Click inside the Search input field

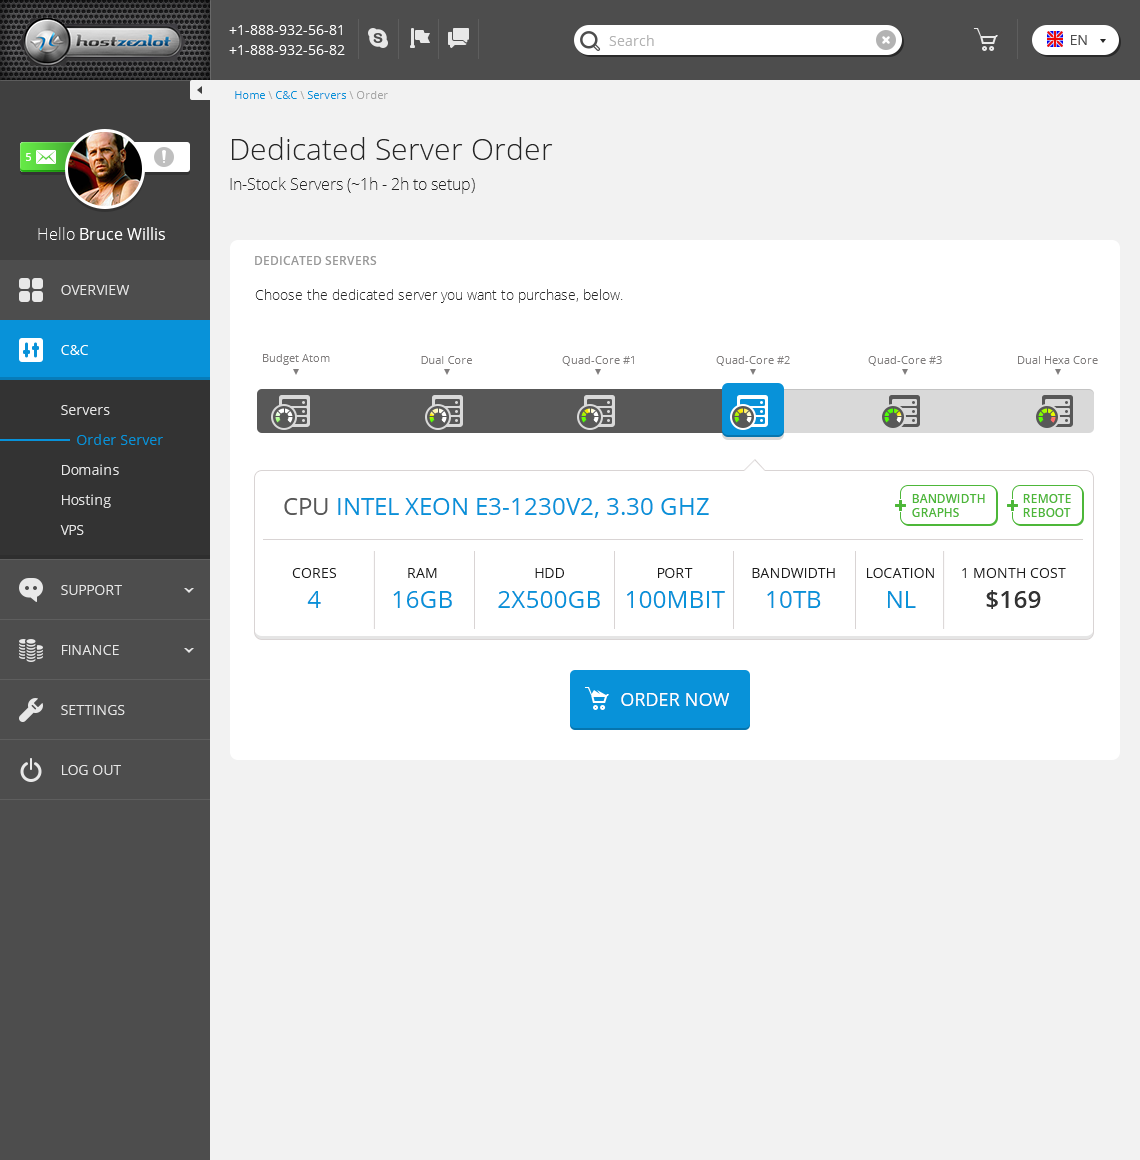(738, 40)
